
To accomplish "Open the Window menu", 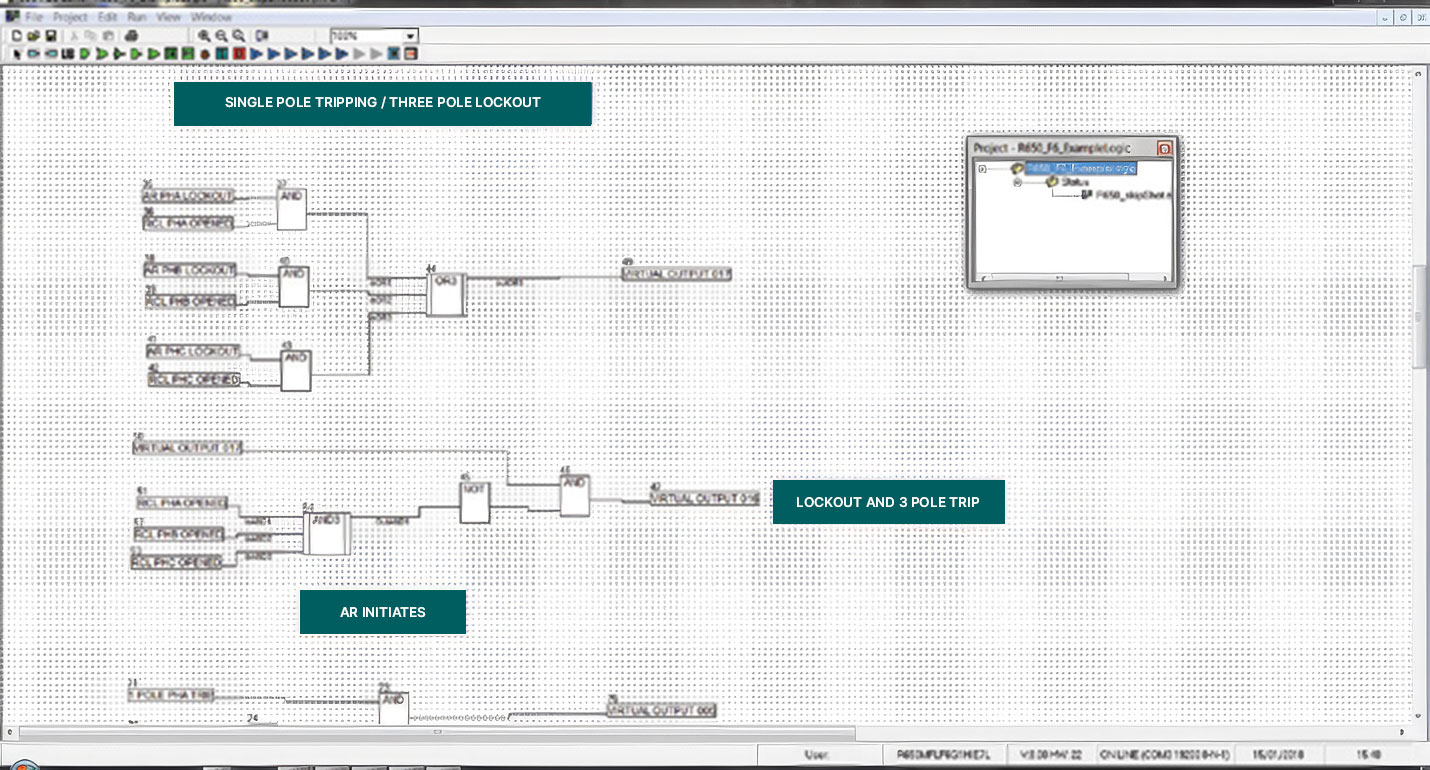I will [211, 17].
